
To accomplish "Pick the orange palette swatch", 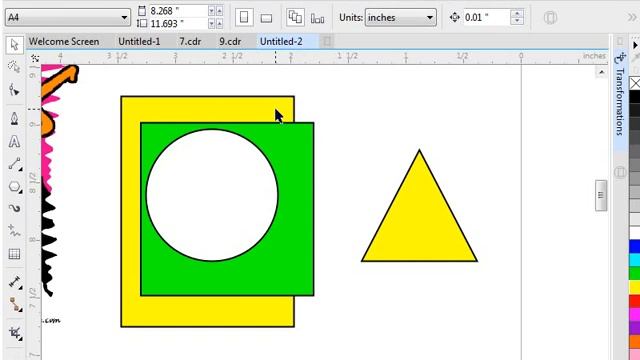I will coord(635,341).
